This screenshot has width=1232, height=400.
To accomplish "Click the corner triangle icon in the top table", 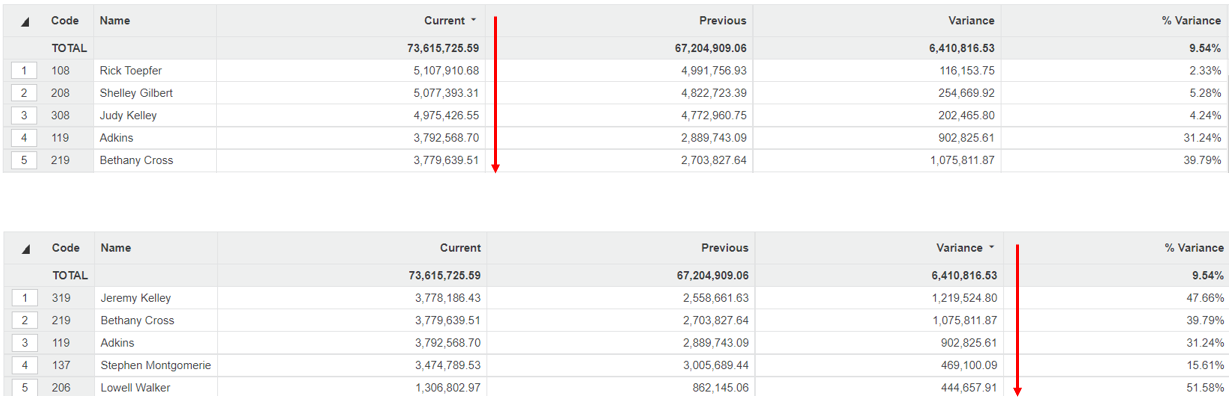I will coord(25,21).
